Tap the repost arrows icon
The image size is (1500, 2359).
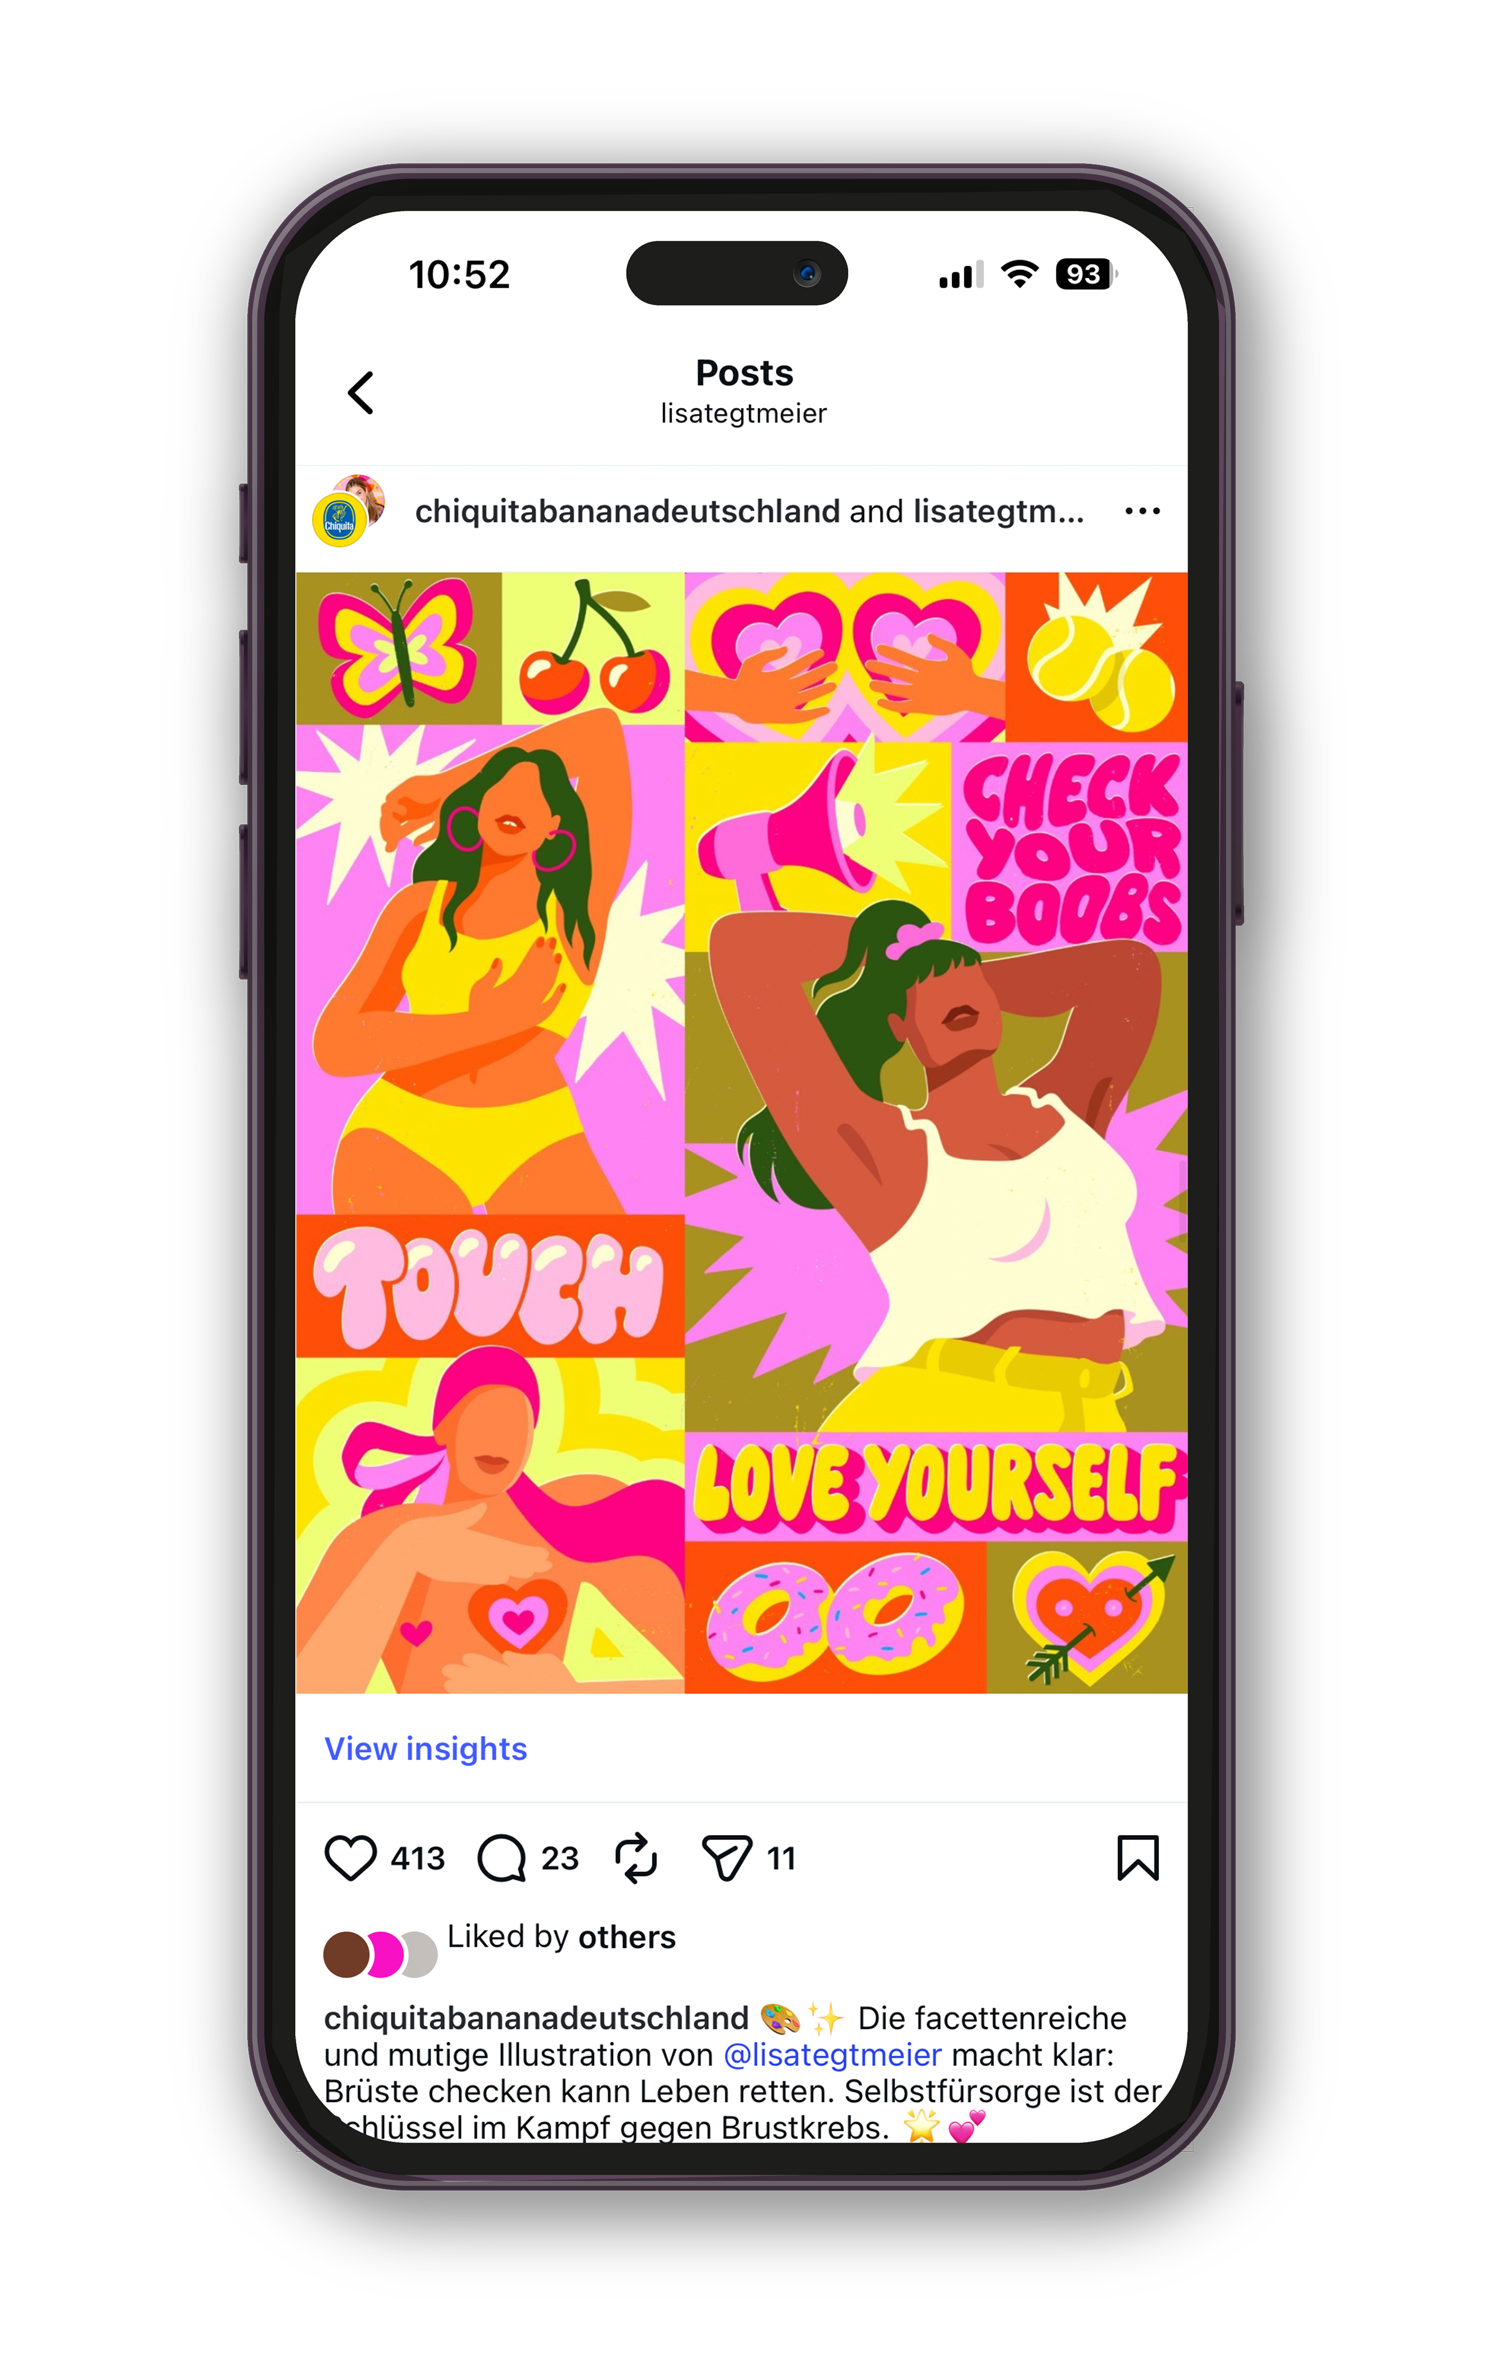click(x=636, y=1858)
